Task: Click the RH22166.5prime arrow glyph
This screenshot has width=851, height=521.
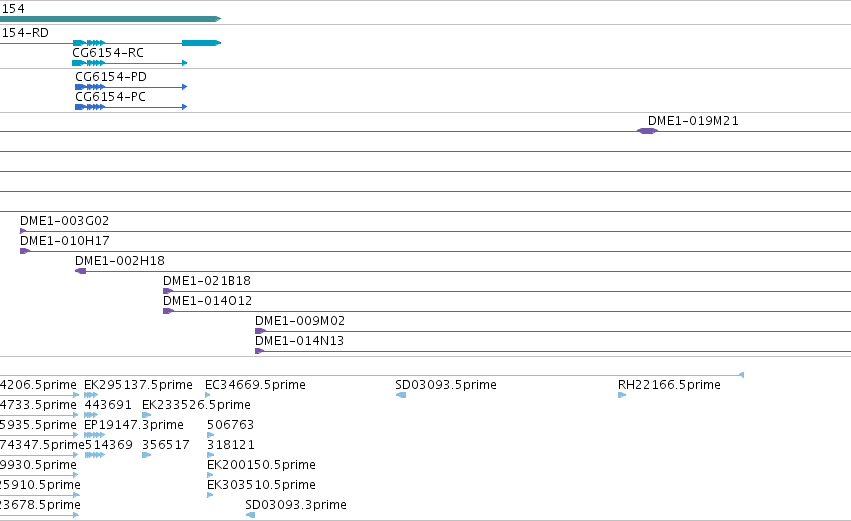Action: [622, 395]
